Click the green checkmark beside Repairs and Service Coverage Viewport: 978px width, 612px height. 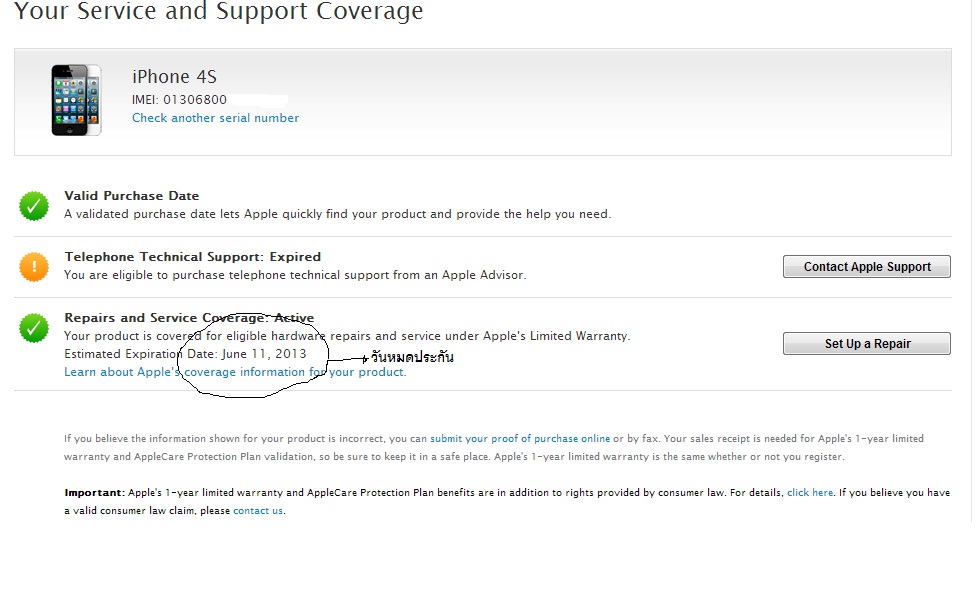(34, 327)
